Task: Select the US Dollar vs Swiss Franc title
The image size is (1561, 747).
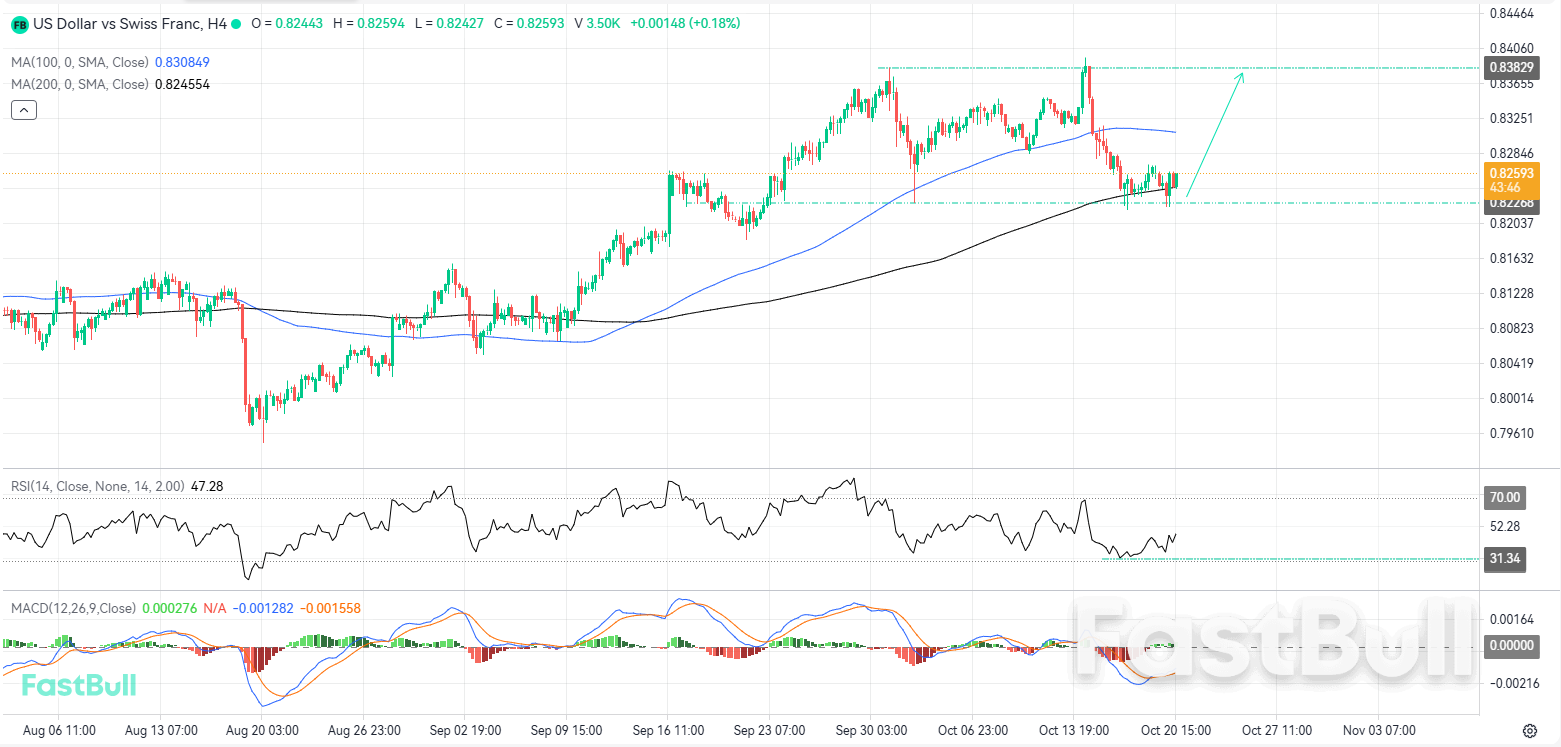Action: point(130,23)
